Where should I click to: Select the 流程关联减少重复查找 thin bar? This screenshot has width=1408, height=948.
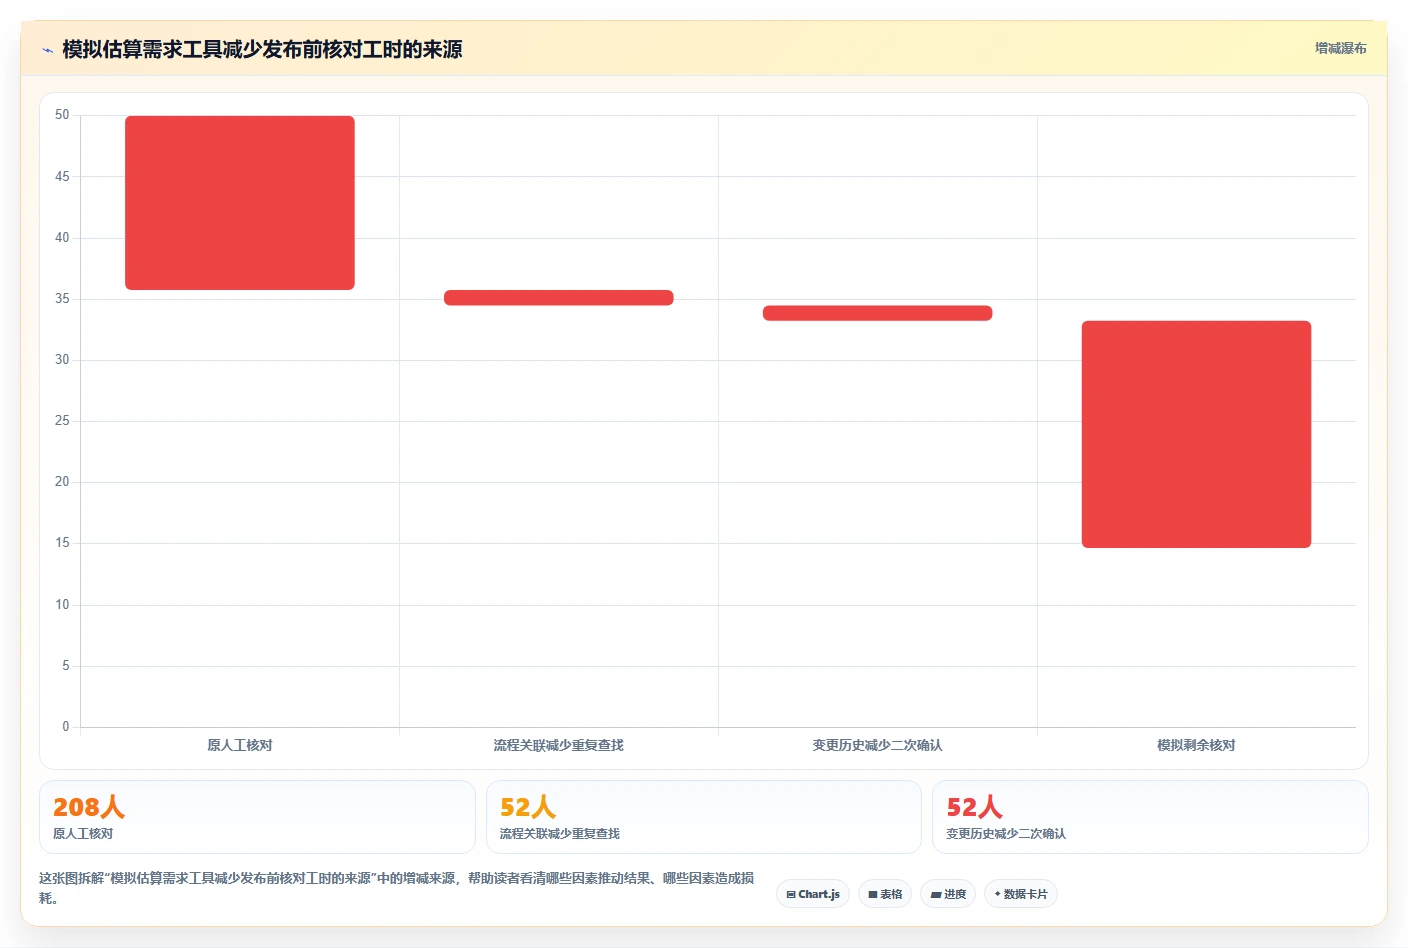point(559,298)
